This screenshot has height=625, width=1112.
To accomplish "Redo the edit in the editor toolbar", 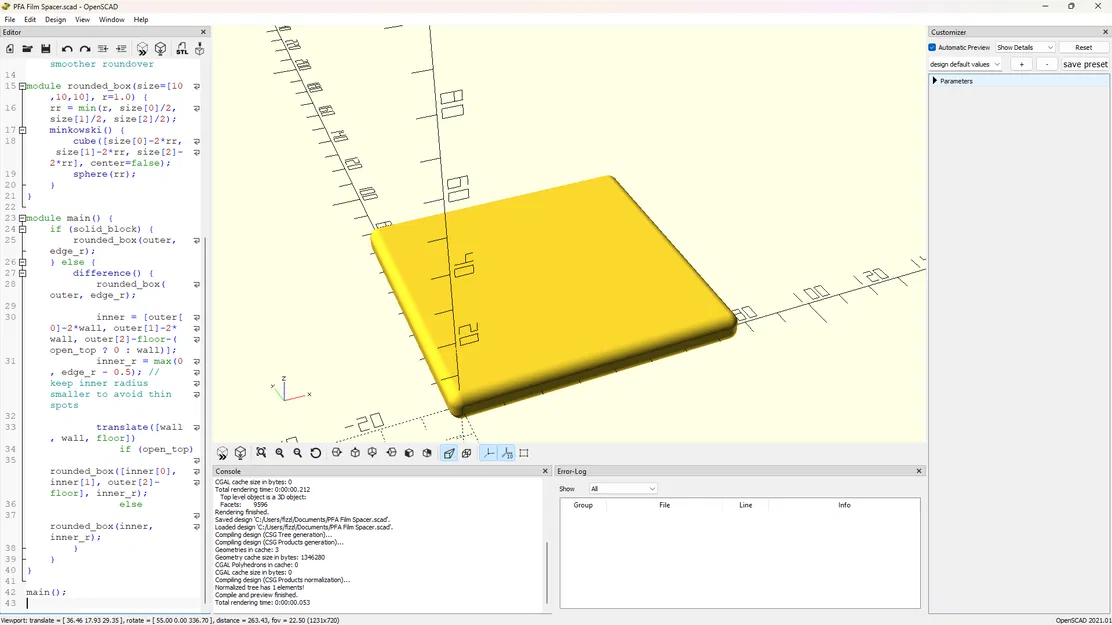I will [x=85, y=48].
